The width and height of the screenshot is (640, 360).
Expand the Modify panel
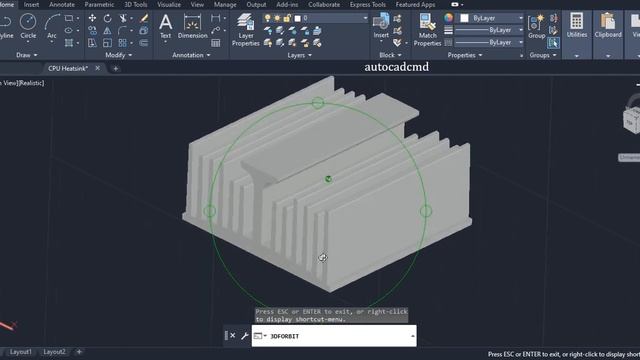pyautogui.click(x=118, y=55)
